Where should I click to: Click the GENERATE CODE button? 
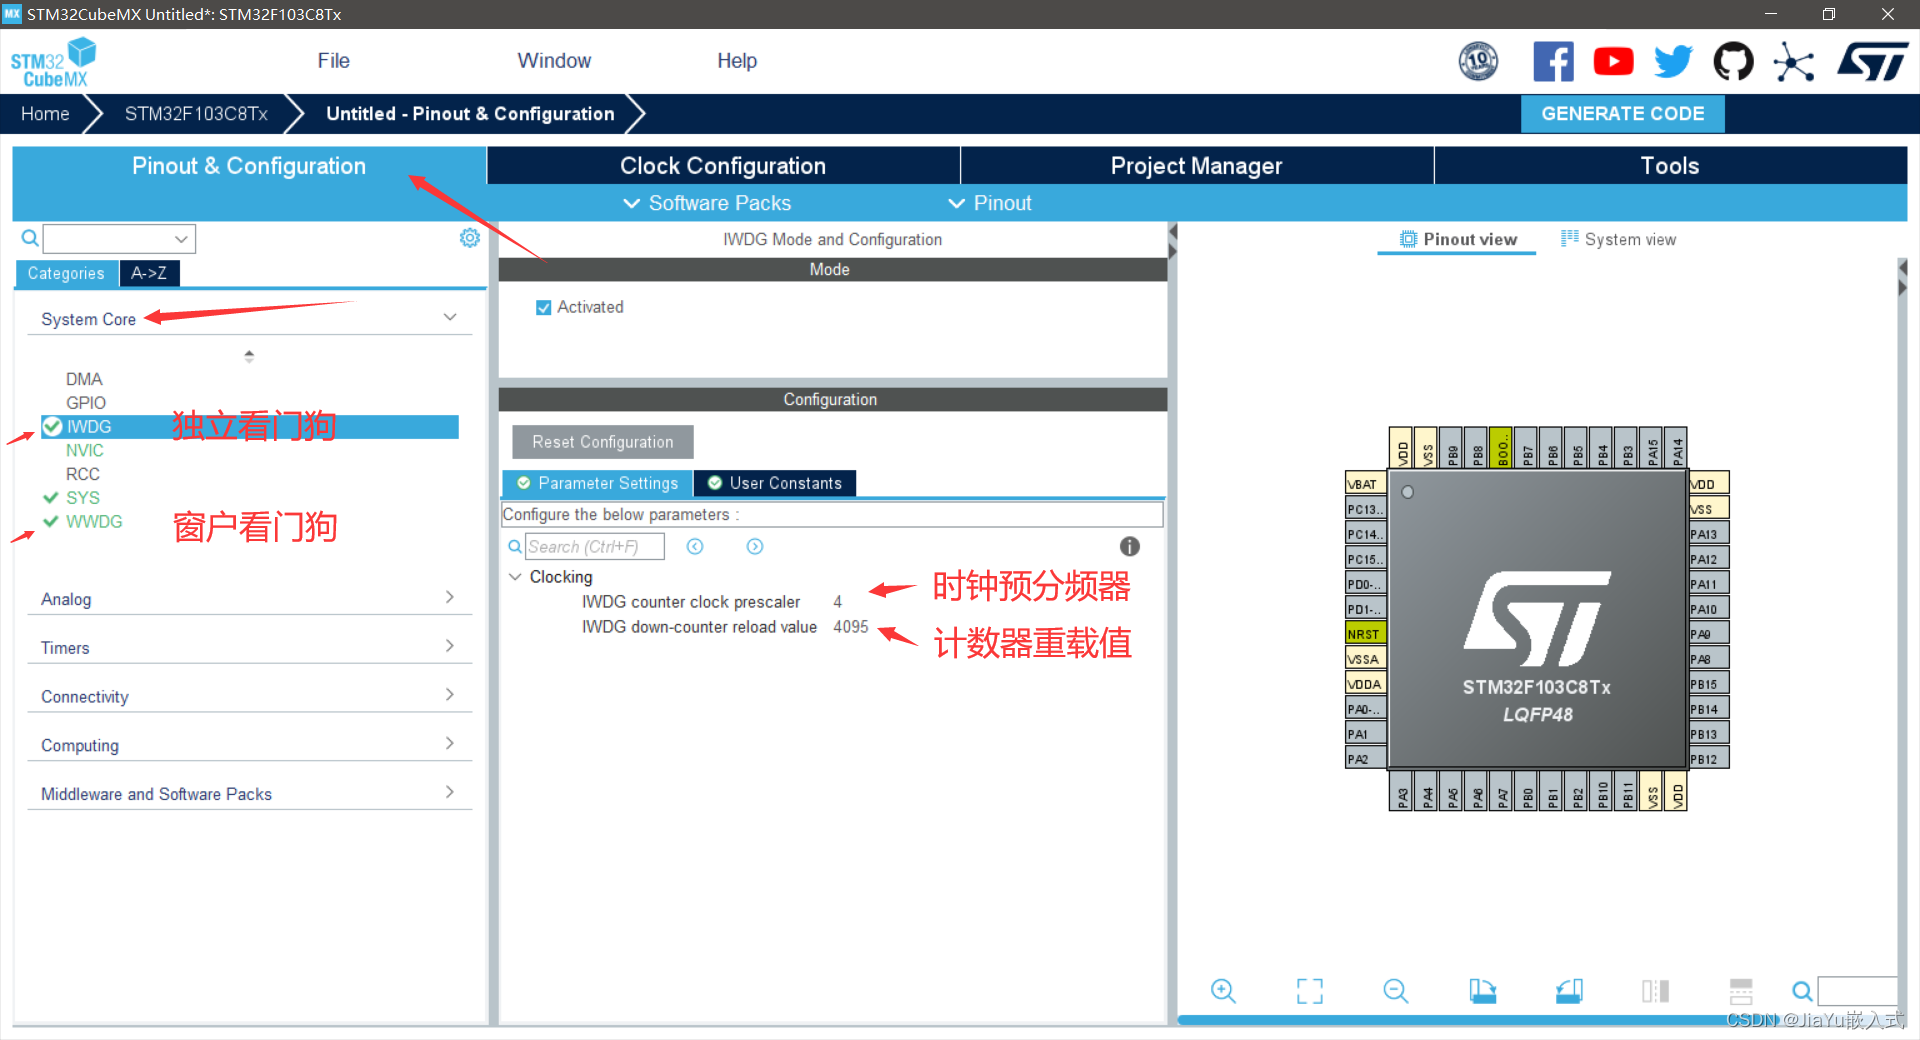1622,113
